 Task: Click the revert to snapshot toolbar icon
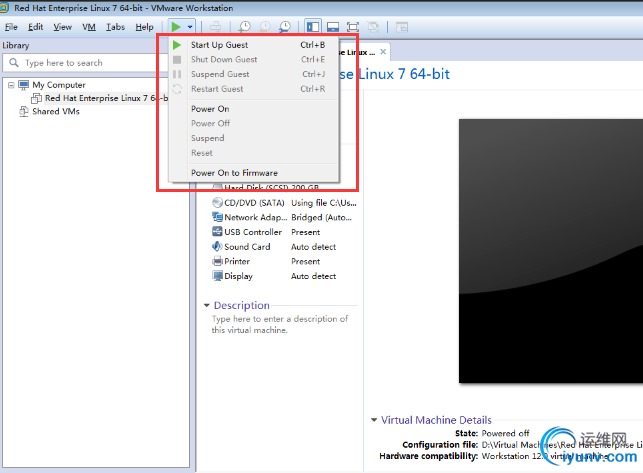[265, 27]
